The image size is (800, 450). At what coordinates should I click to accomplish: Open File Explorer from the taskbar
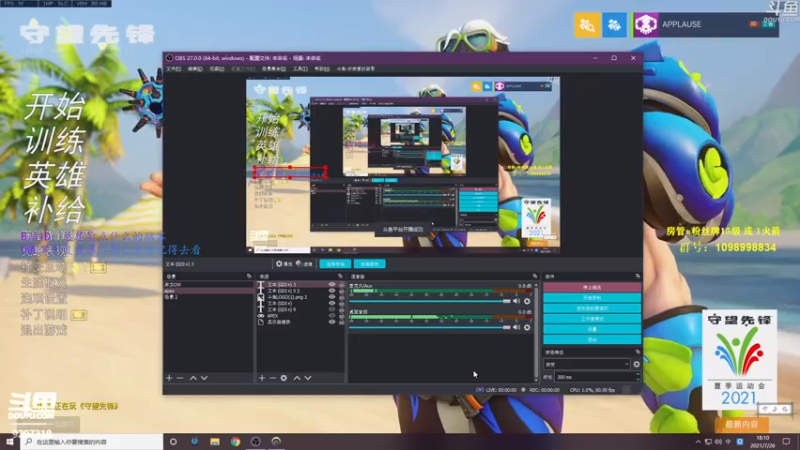click(215, 442)
